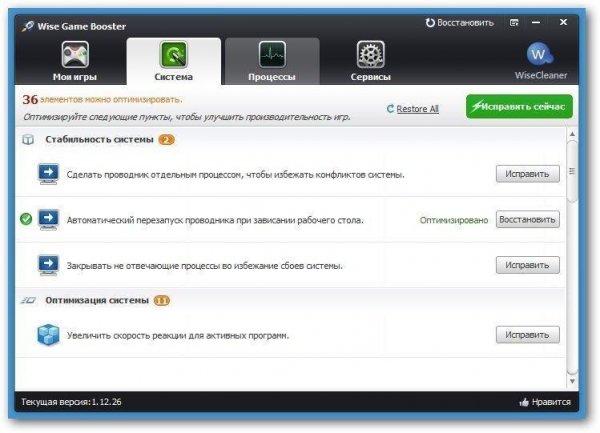Click the icon for 'Сделать проводник отдельным процессом'

49,174
